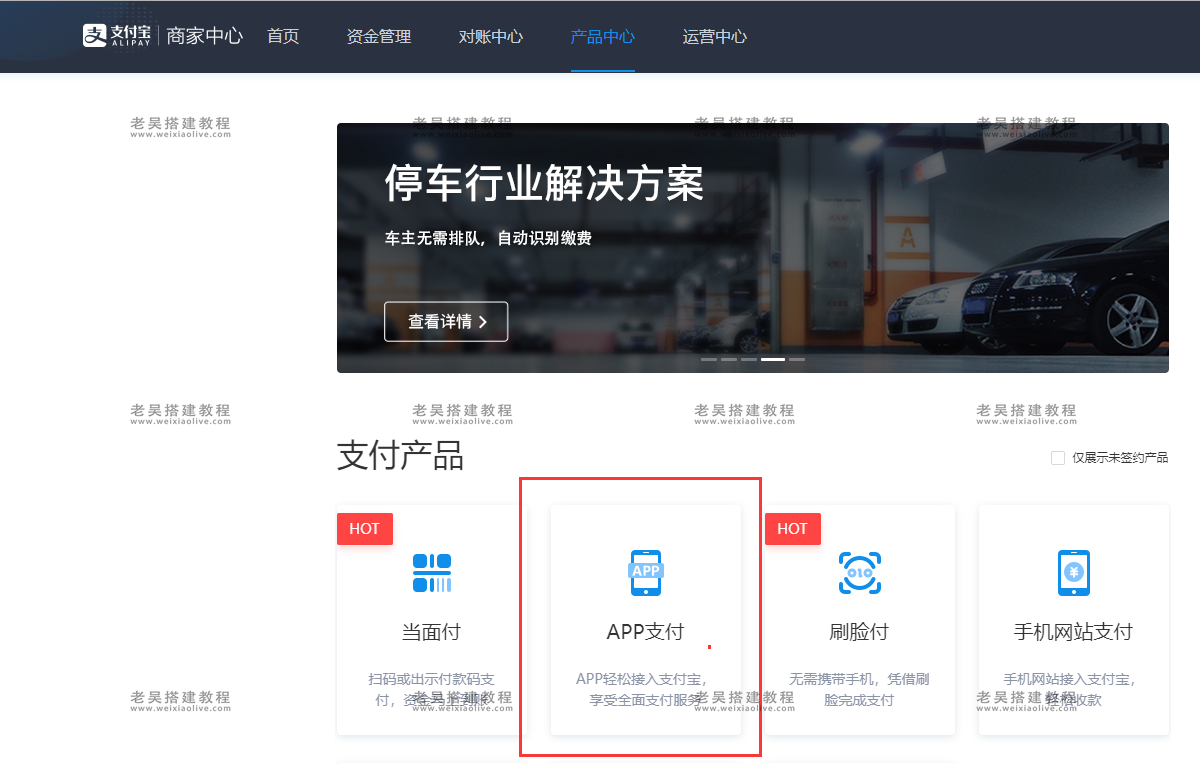
Task: Click the 商家中心 merchant center label
Action: (205, 36)
